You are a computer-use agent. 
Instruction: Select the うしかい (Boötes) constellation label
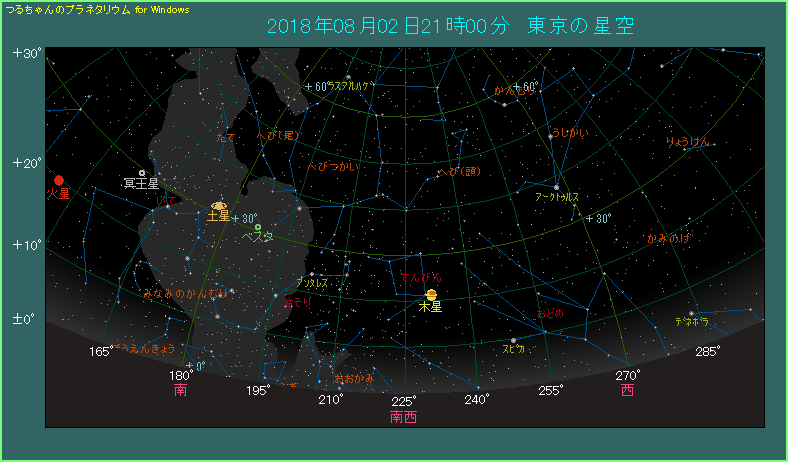pos(570,133)
